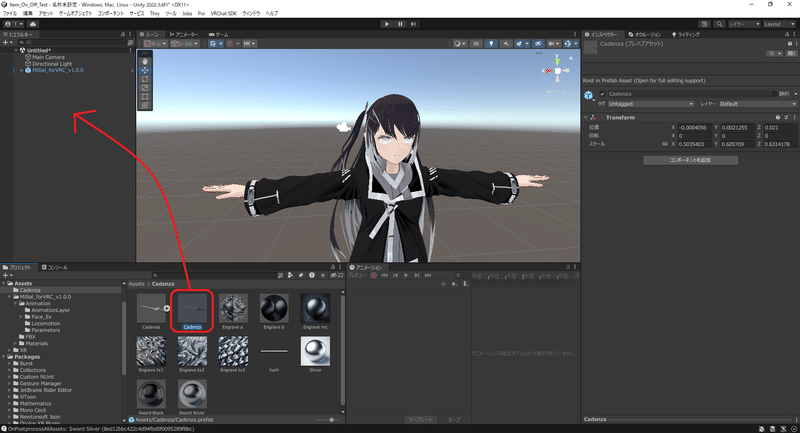Select the Engrave a material thumbnail
This screenshot has width=800, height=433.
click(233, 308)
